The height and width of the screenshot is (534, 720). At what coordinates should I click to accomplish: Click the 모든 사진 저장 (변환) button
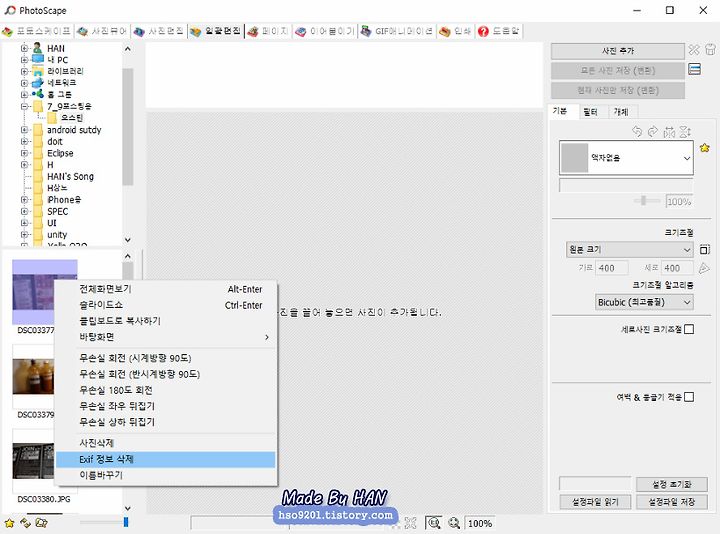point(618,71)
